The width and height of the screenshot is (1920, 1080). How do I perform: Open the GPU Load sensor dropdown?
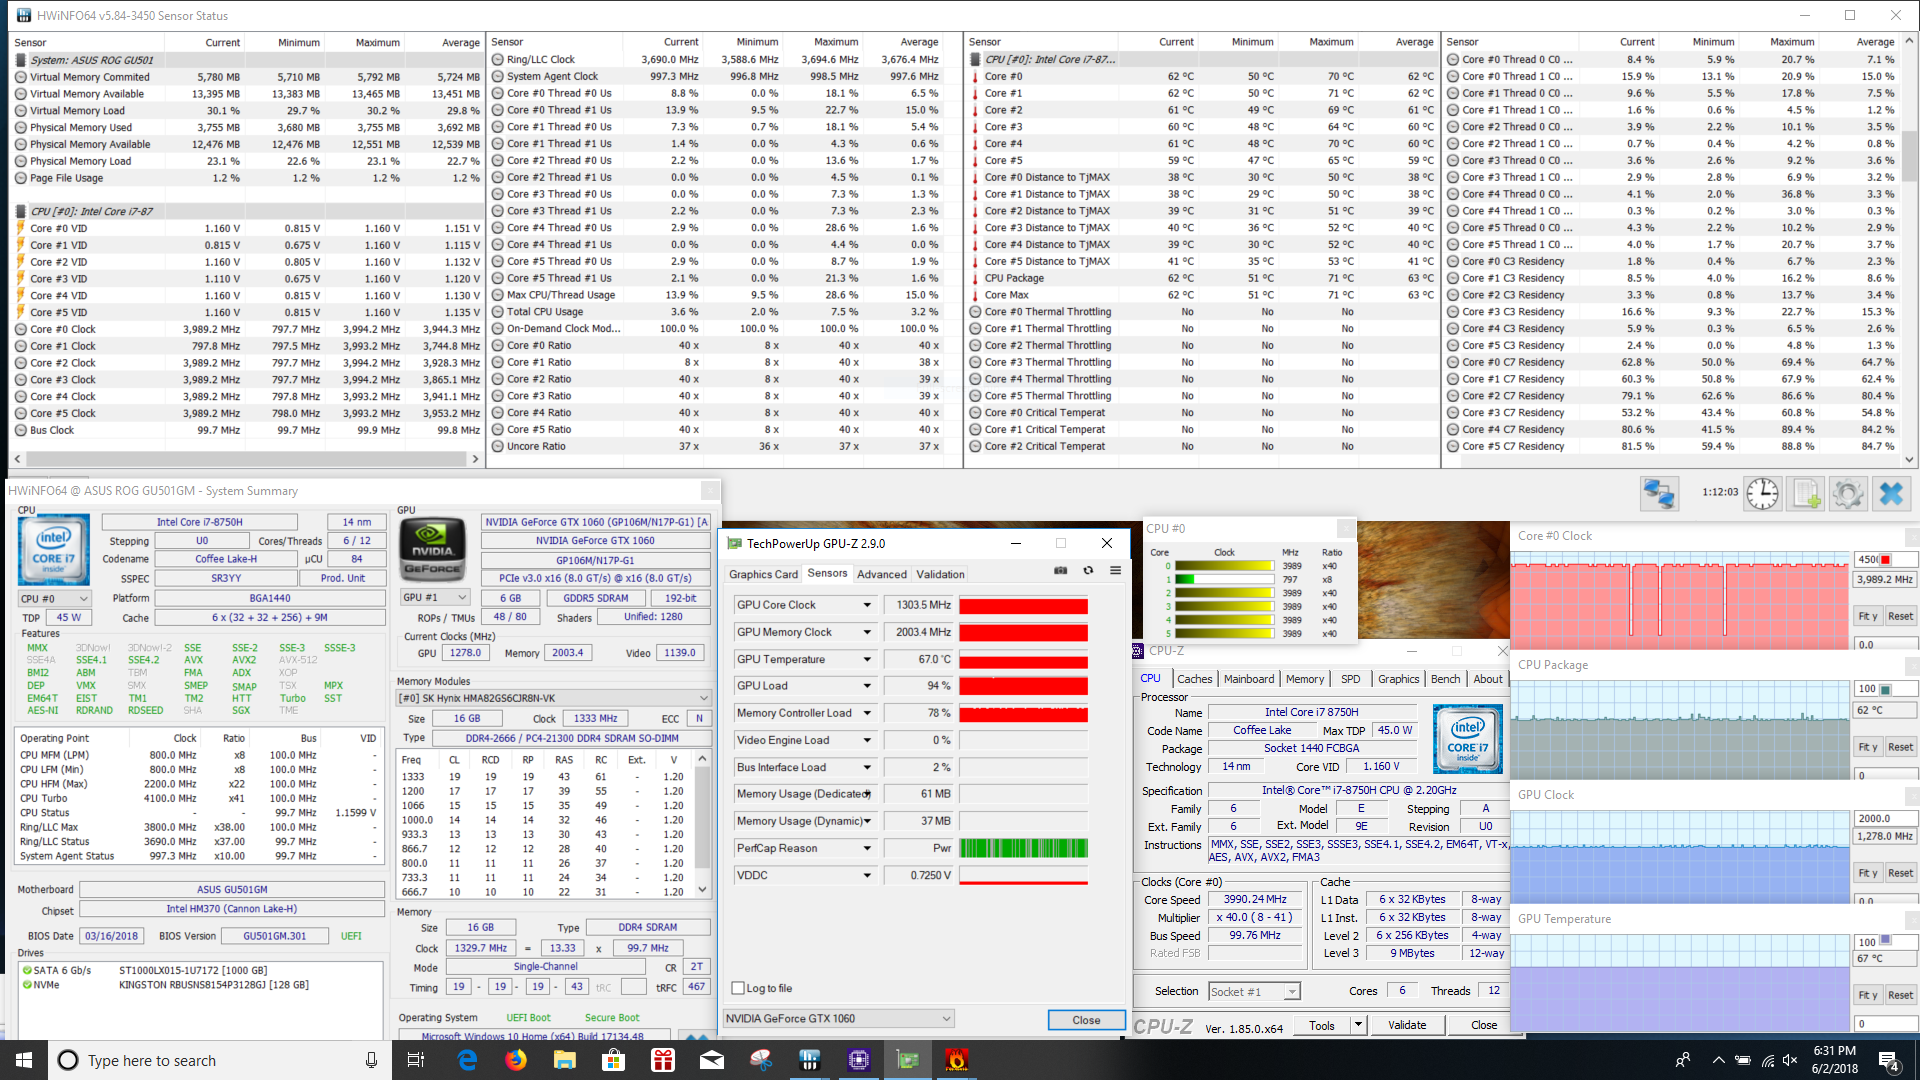click(x=867, y=686)
